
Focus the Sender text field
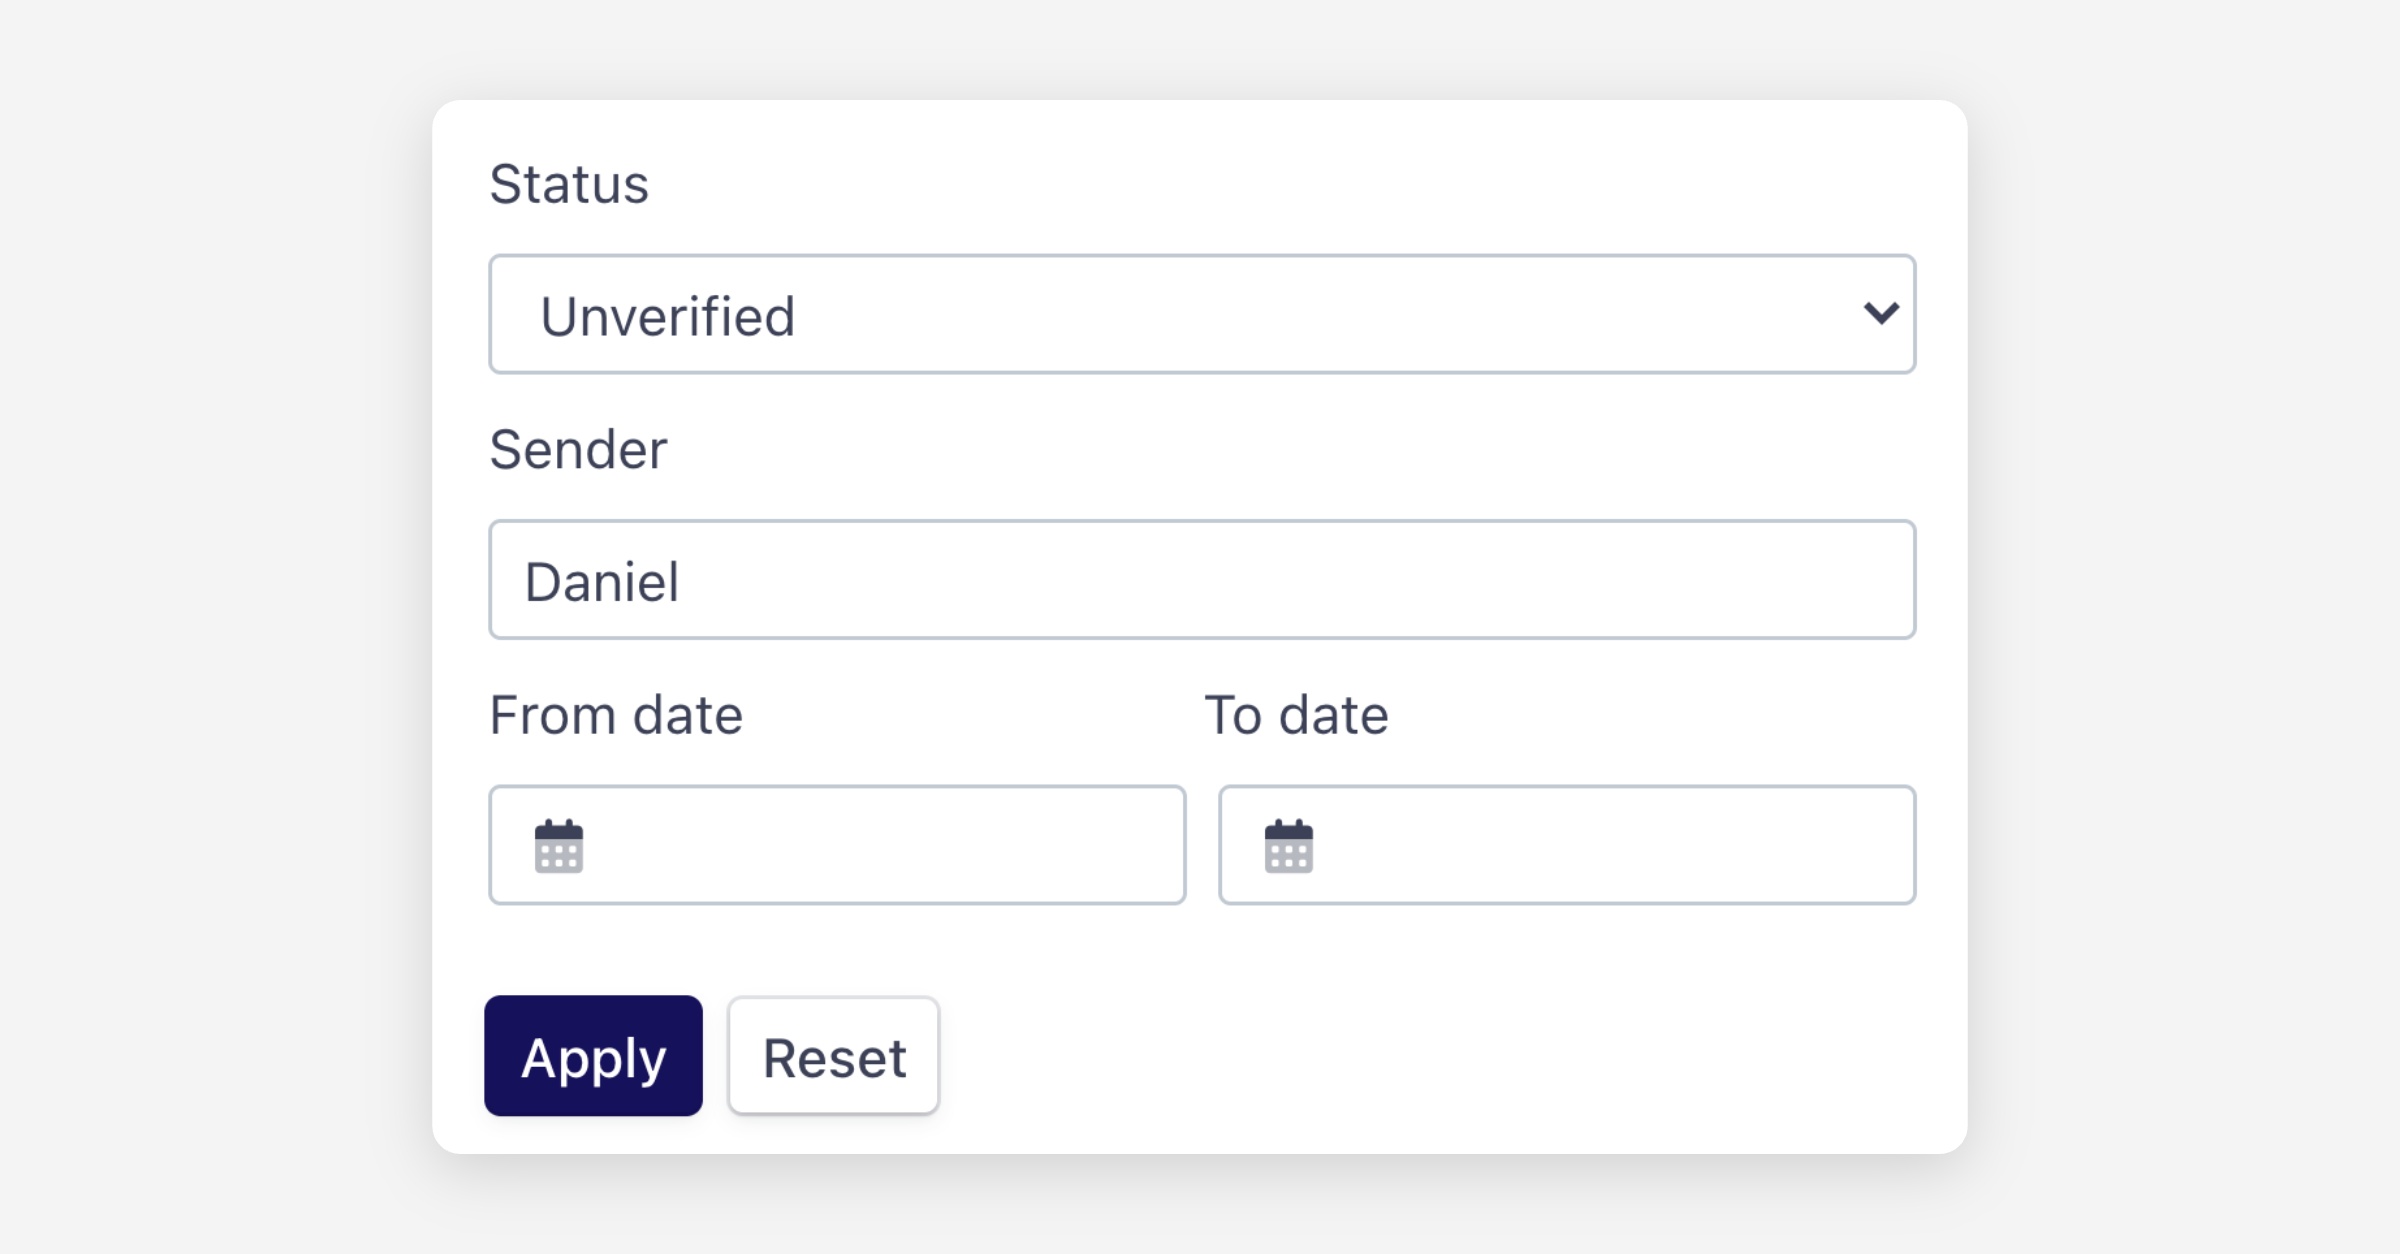coord(1200,579)
